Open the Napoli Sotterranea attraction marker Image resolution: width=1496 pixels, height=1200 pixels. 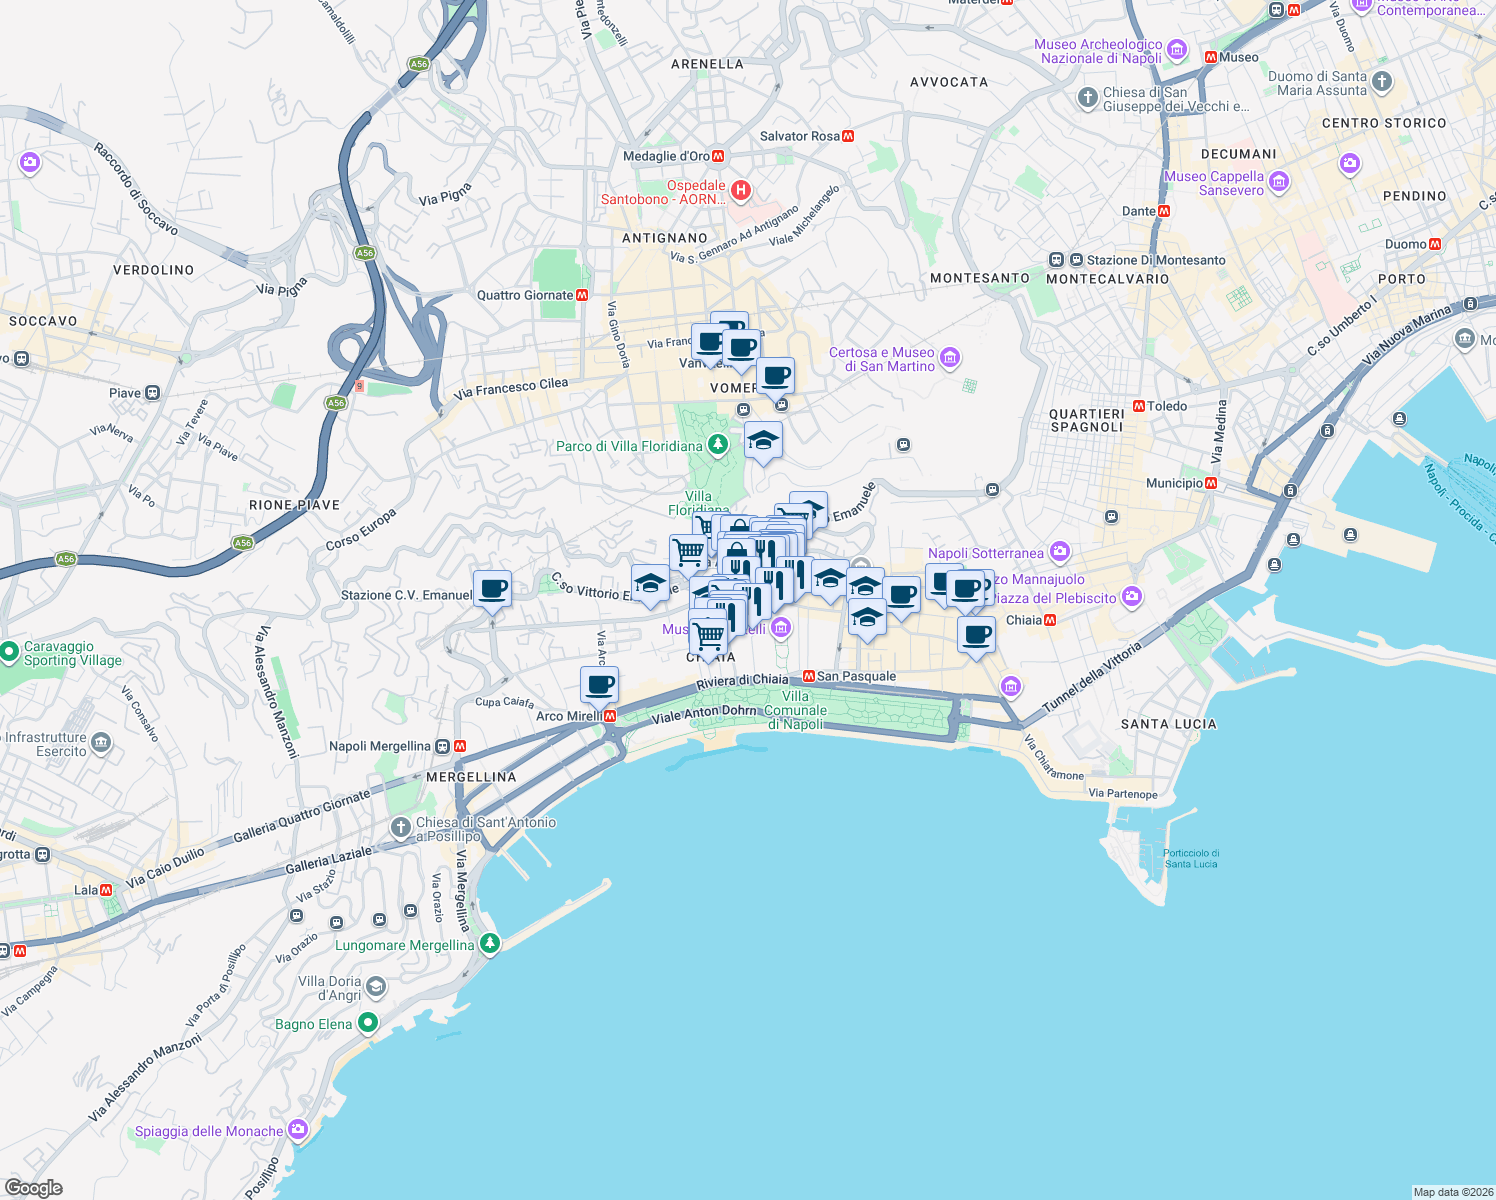click(x=1059, y=552)
